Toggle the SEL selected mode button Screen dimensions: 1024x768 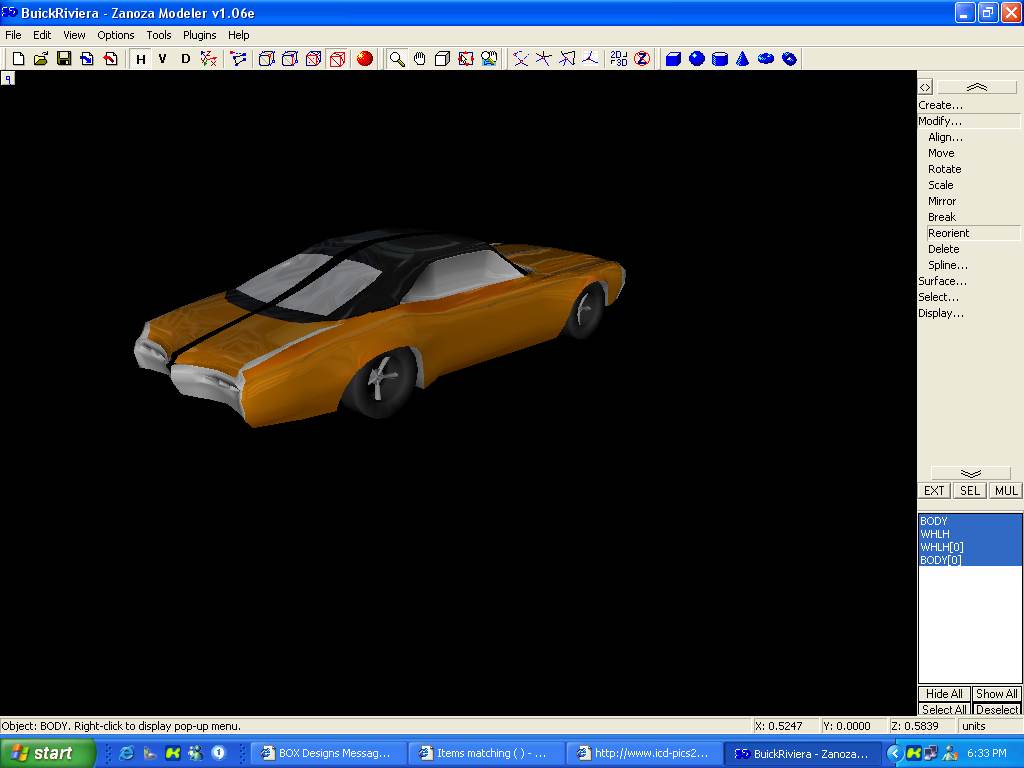970,491
